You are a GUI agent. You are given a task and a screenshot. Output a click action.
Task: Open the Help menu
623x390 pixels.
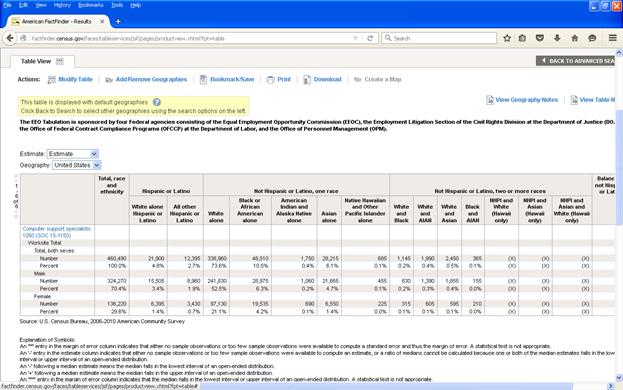(135, 5)
